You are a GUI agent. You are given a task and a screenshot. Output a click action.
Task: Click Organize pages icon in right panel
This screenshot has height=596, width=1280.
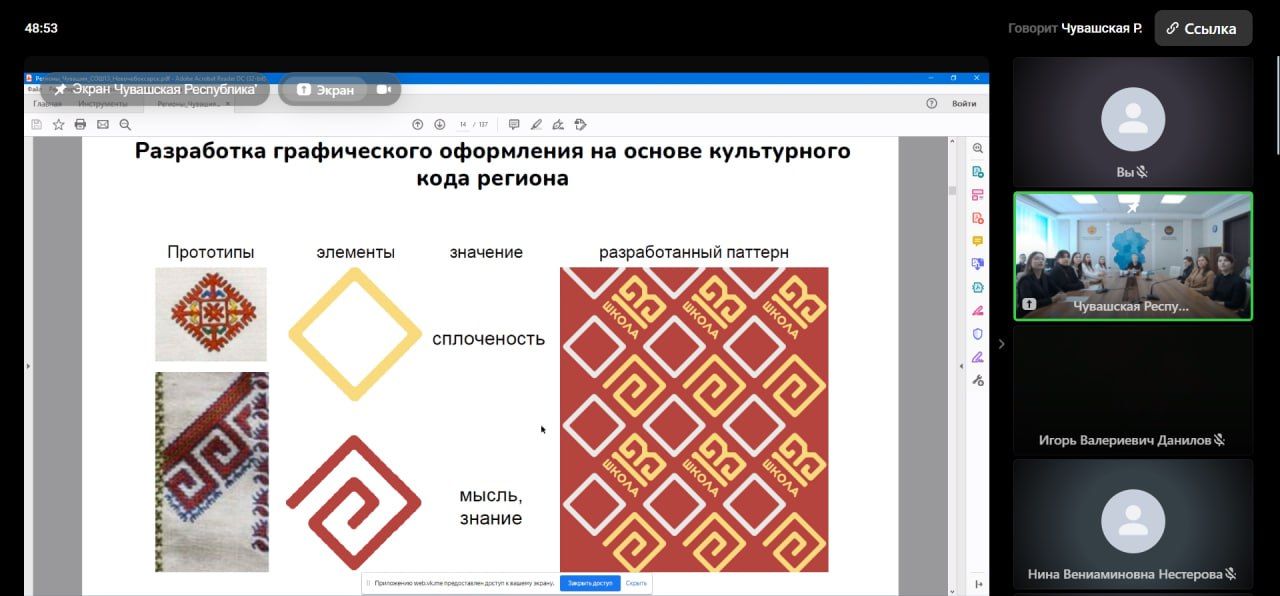pos(978,195)
